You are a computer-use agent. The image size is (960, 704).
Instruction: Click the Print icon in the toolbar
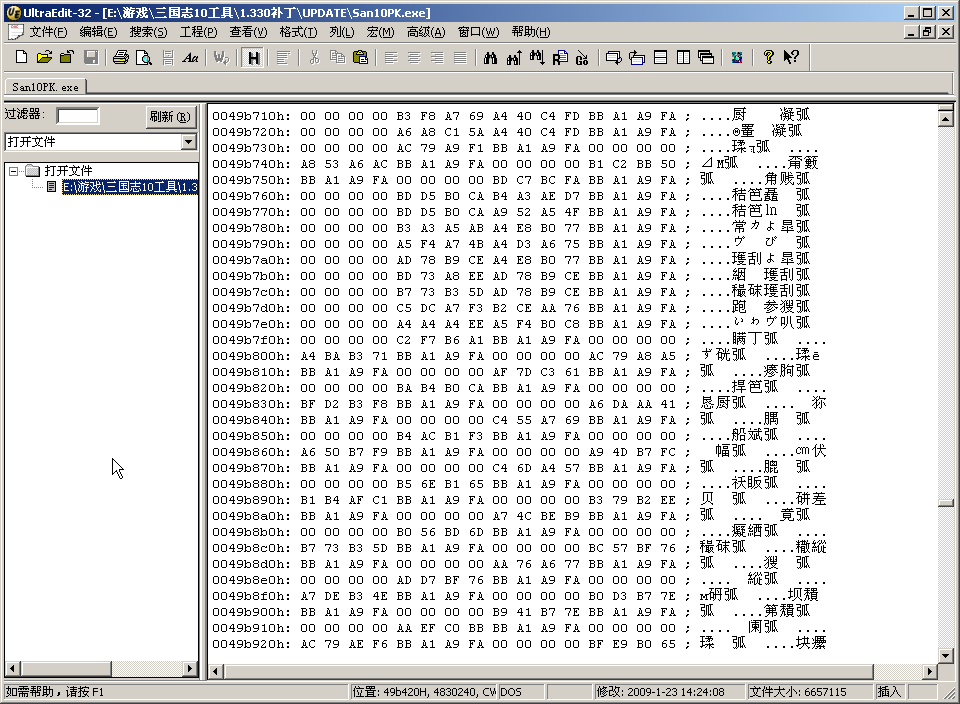(121, 58)
